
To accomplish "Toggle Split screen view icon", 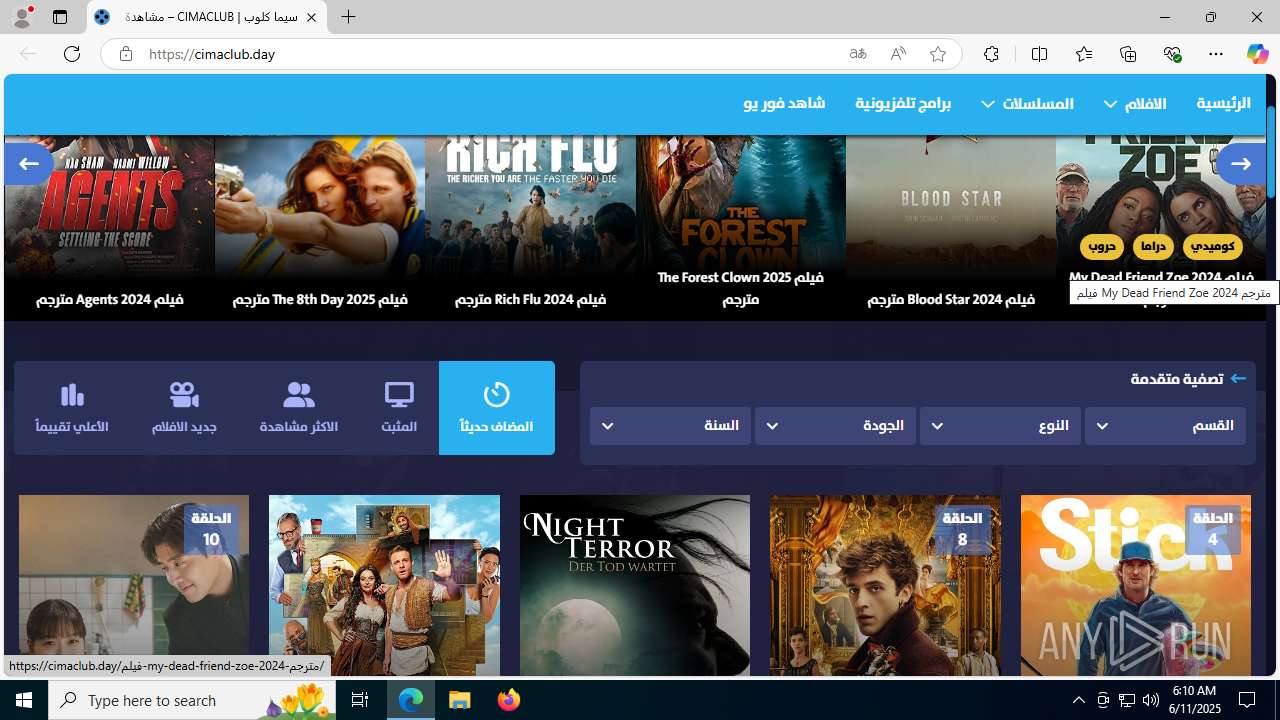I will pos(1039,54).
